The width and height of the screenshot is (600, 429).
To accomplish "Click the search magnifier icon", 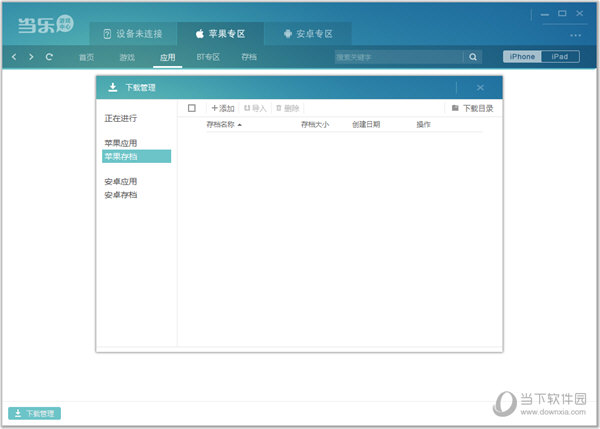I will click(x=474, y=57).
